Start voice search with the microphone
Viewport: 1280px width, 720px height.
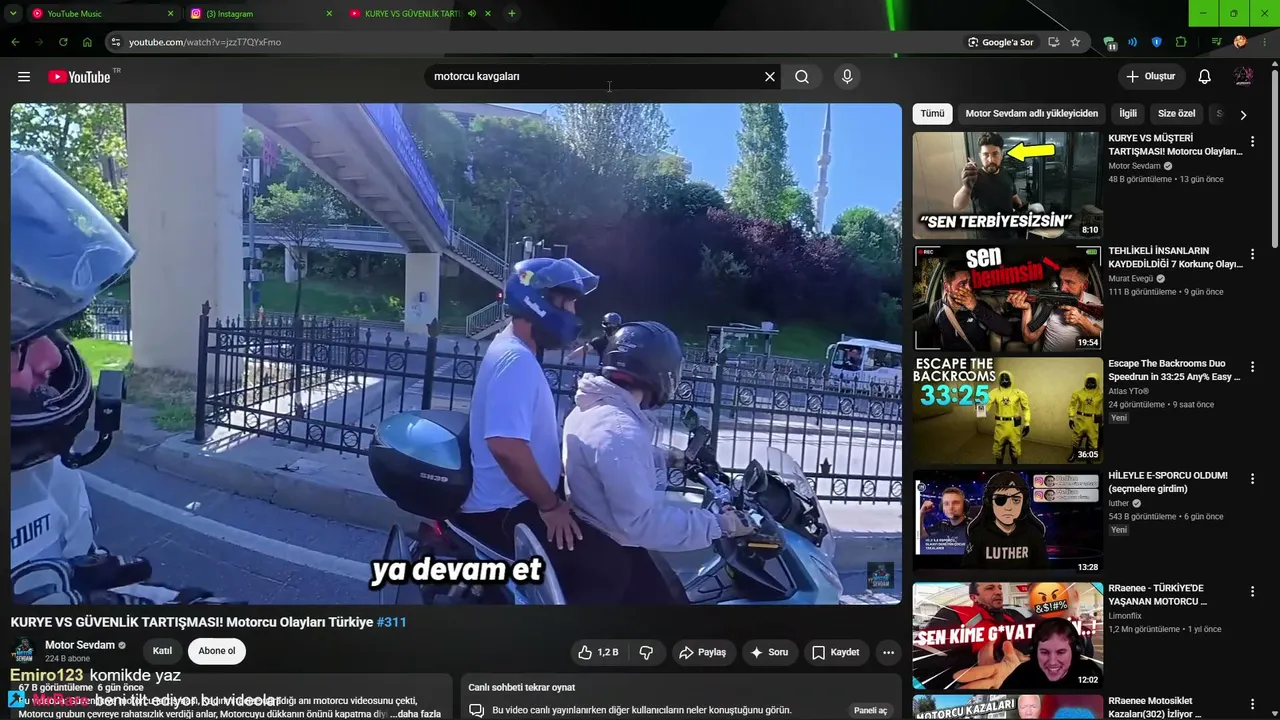coord(847,77)
